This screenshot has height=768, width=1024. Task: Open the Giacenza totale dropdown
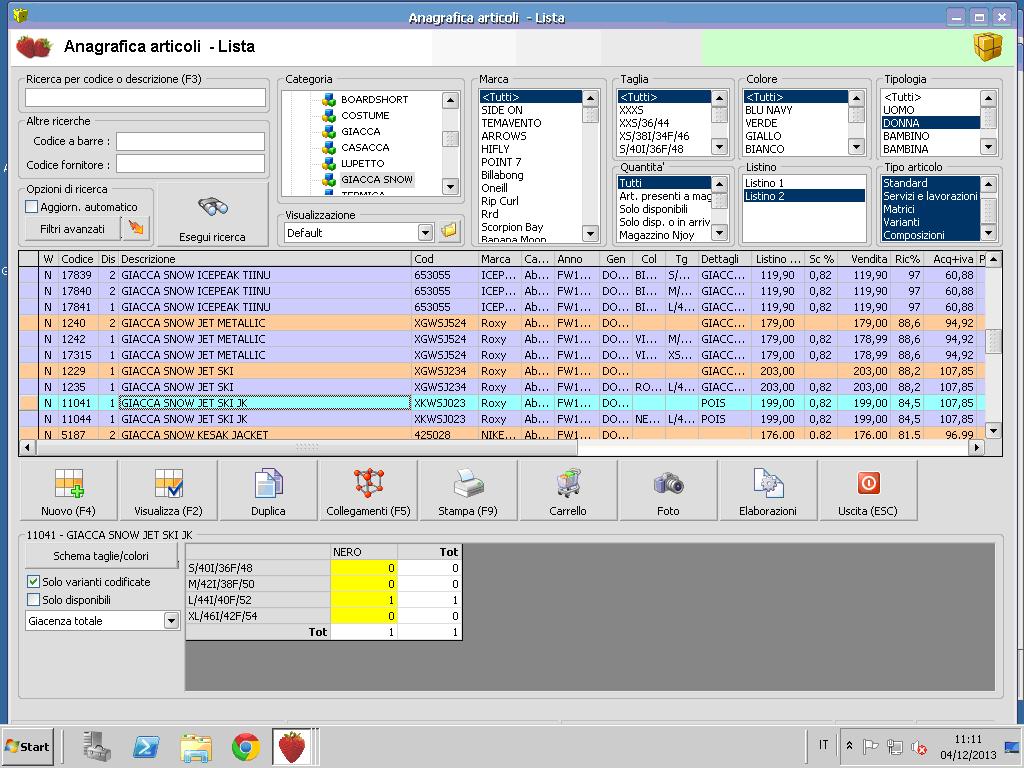tap(170, 621)
